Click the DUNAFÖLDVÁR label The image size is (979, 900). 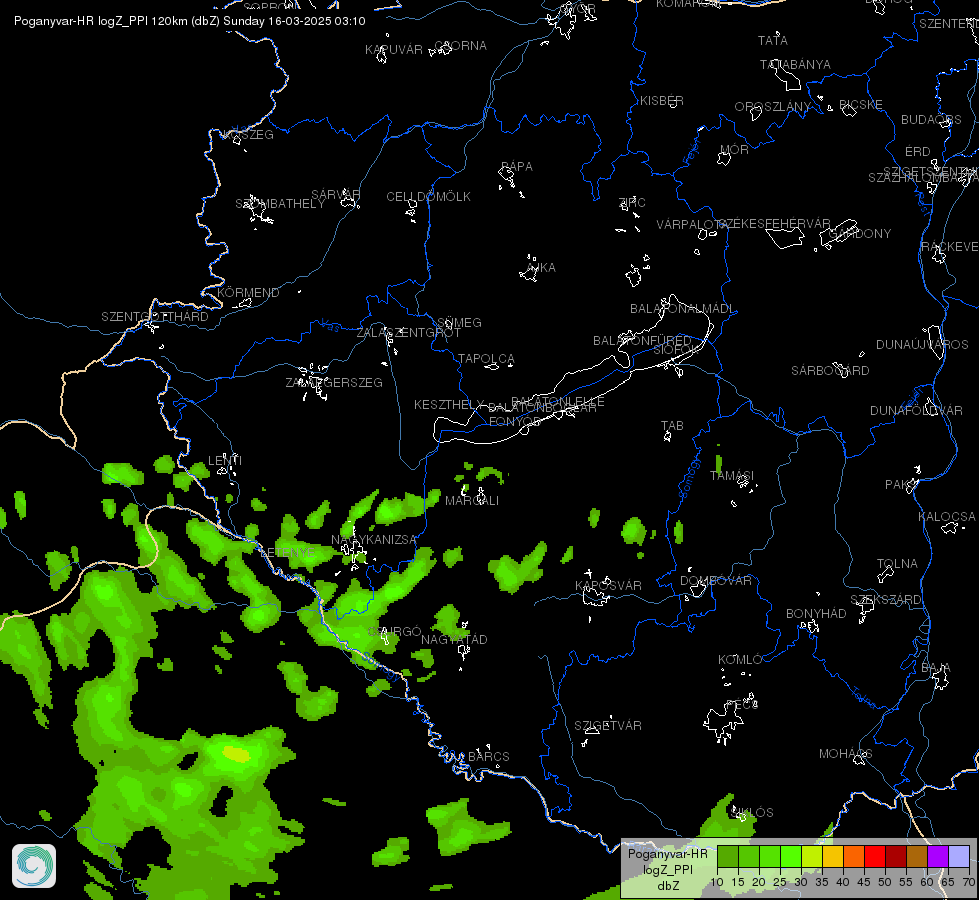click(917, 411)
